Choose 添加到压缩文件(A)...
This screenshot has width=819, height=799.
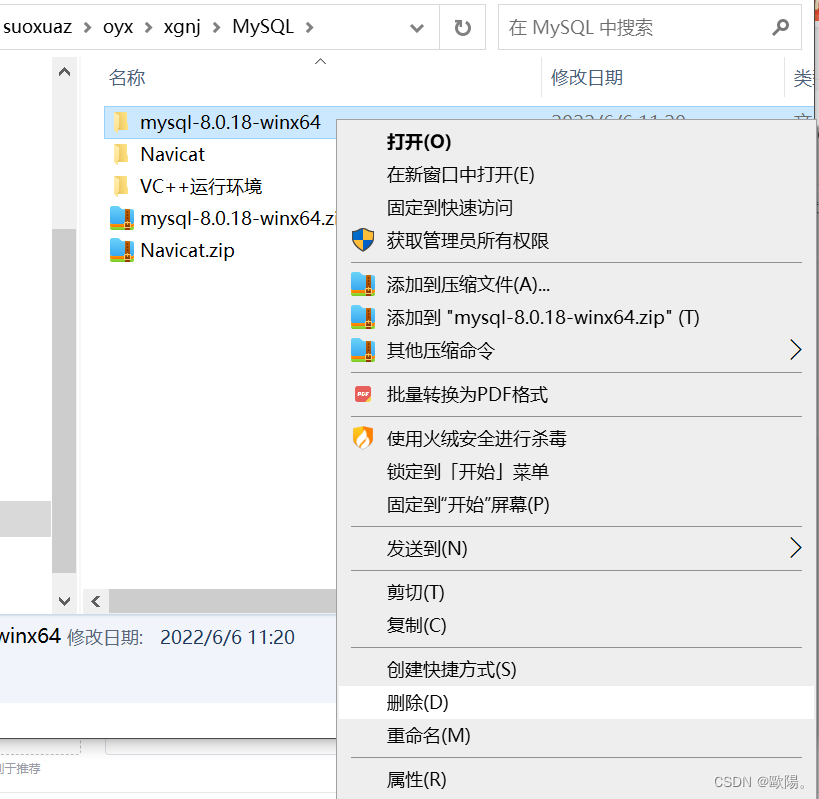click(x=576, y=285)
